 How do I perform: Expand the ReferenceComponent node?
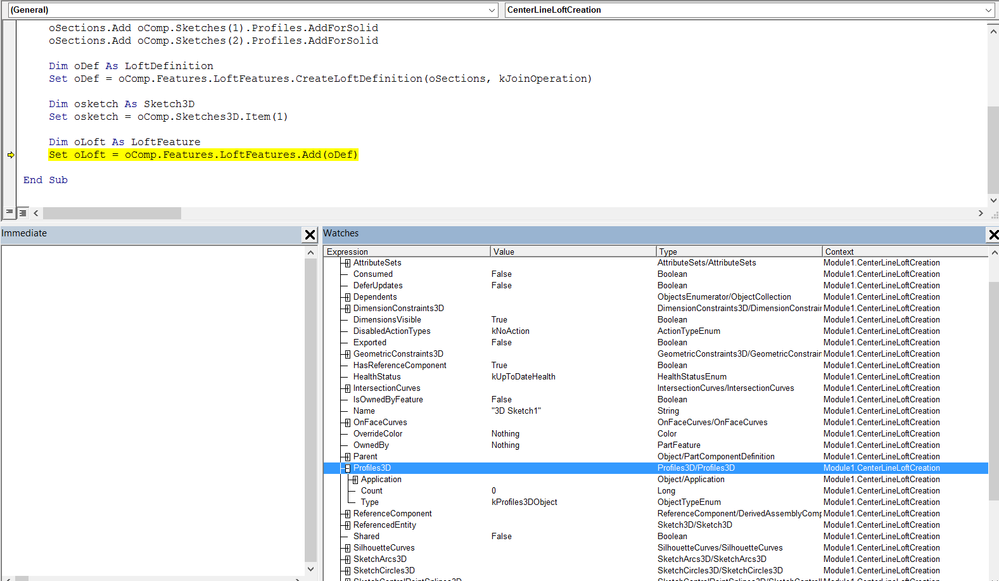coord(347,513)
